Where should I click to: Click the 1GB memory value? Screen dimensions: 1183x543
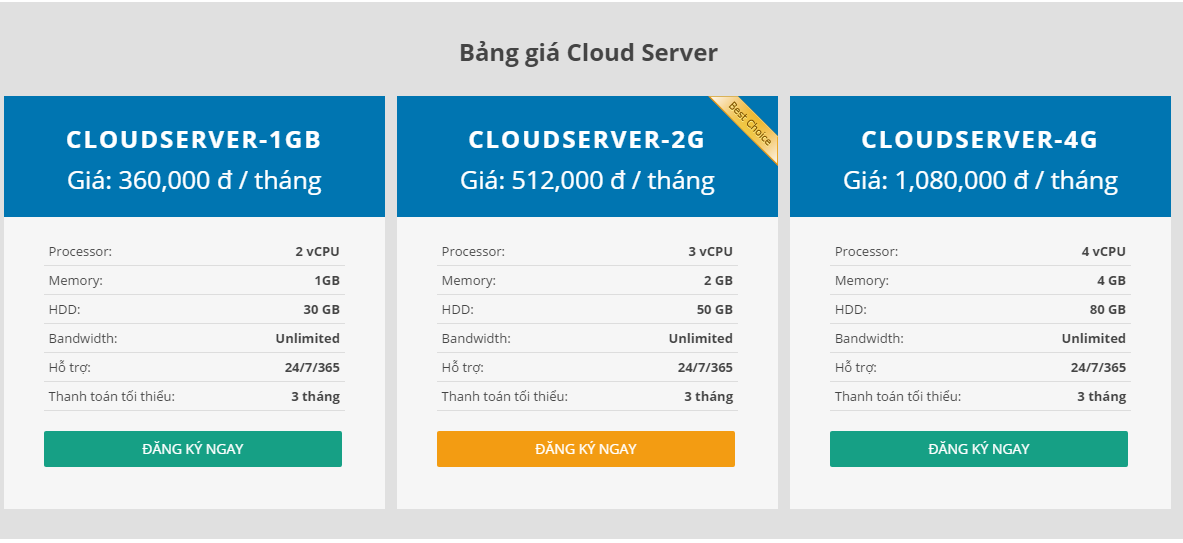click(x=327, y=281)
